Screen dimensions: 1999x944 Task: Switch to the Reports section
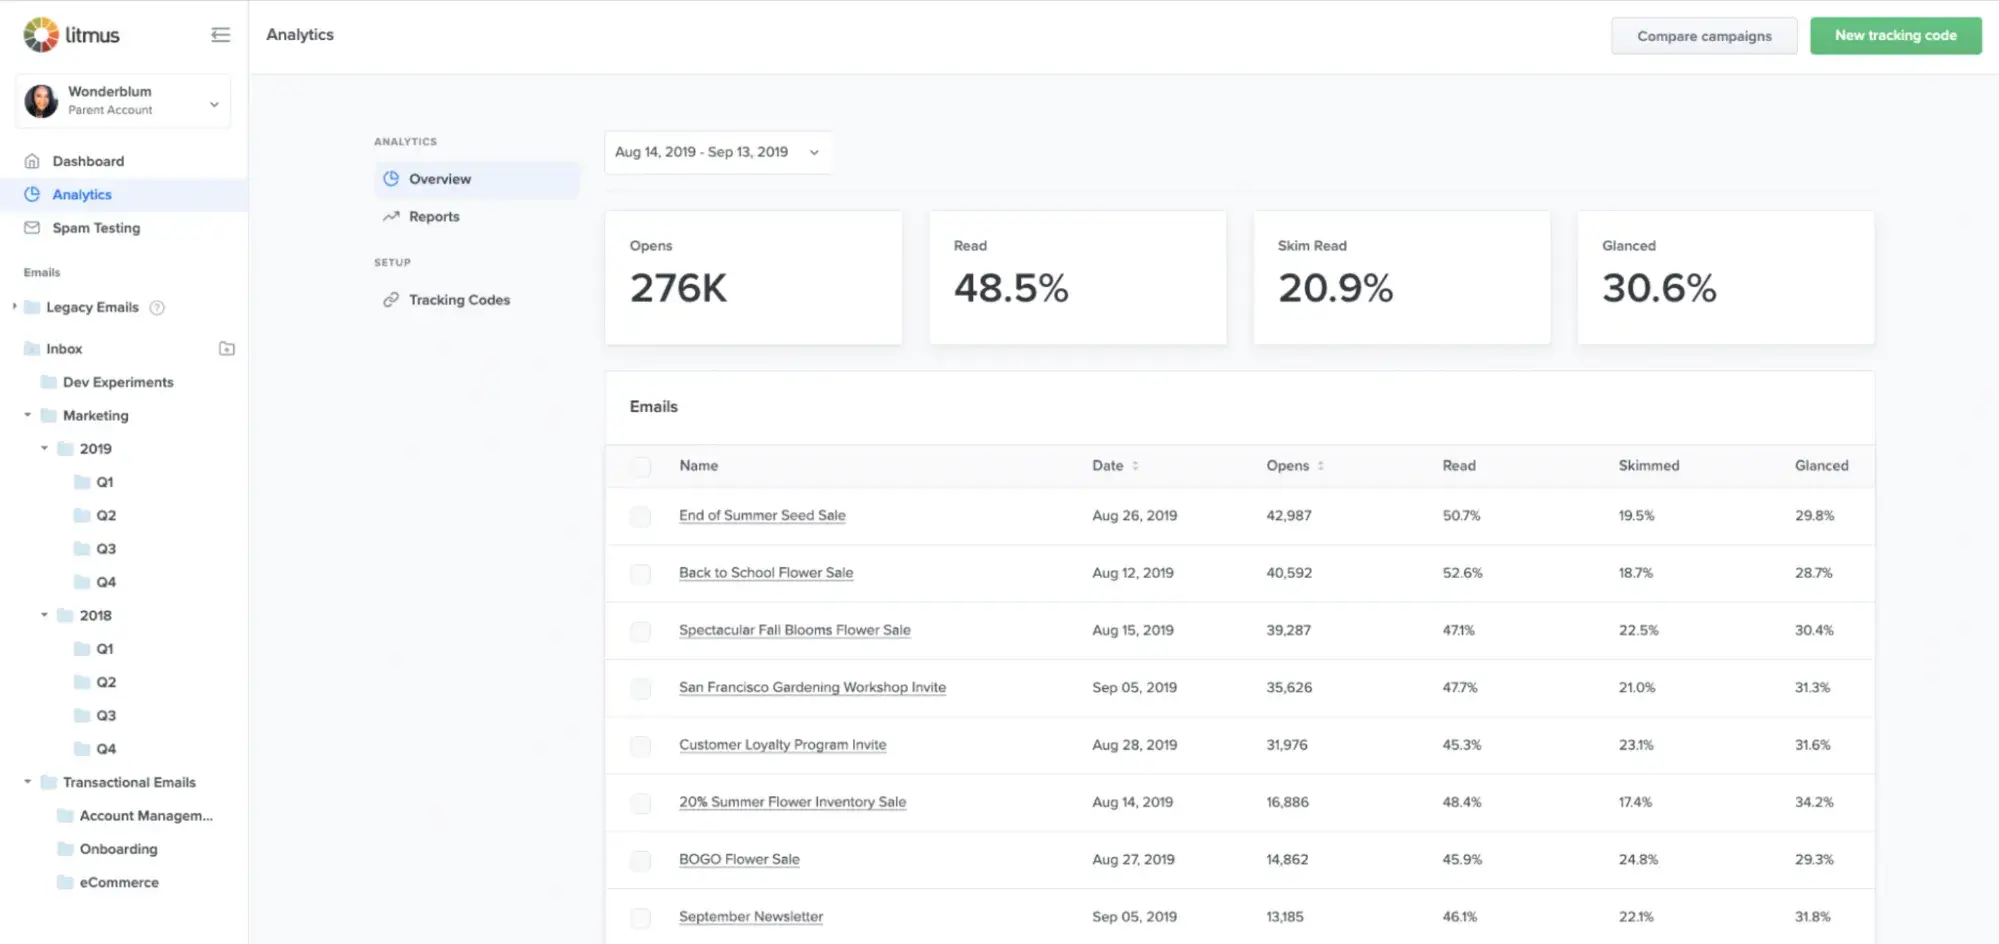pyautogui.click(x=434, y=216)
